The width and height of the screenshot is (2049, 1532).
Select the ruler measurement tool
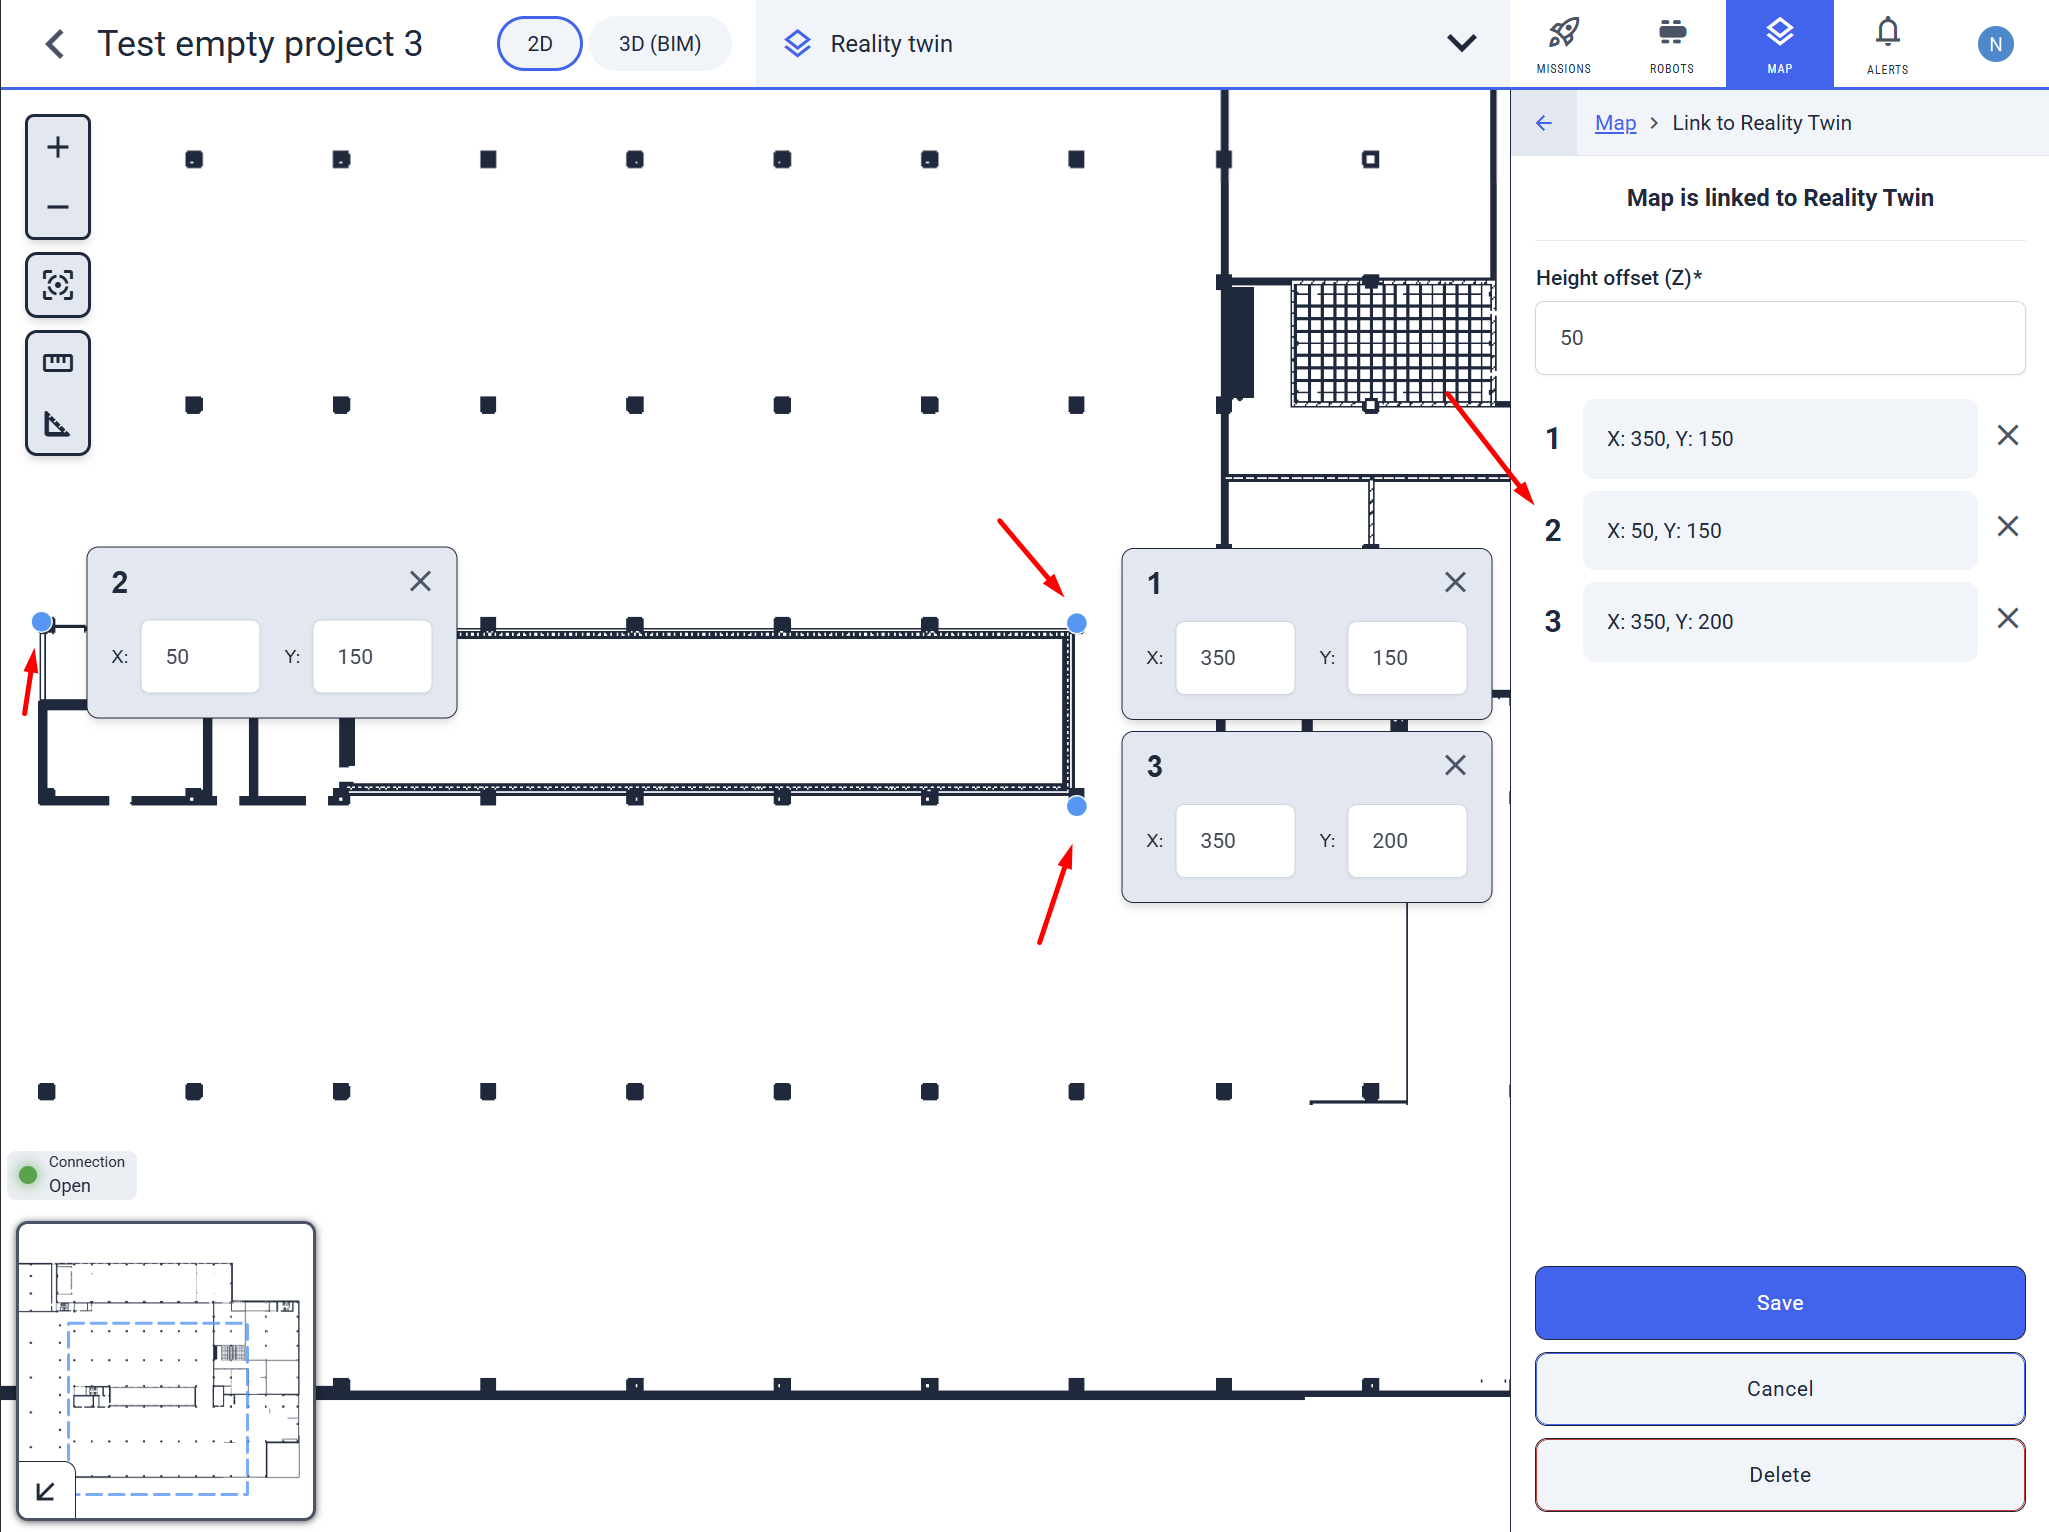[58, 363]
